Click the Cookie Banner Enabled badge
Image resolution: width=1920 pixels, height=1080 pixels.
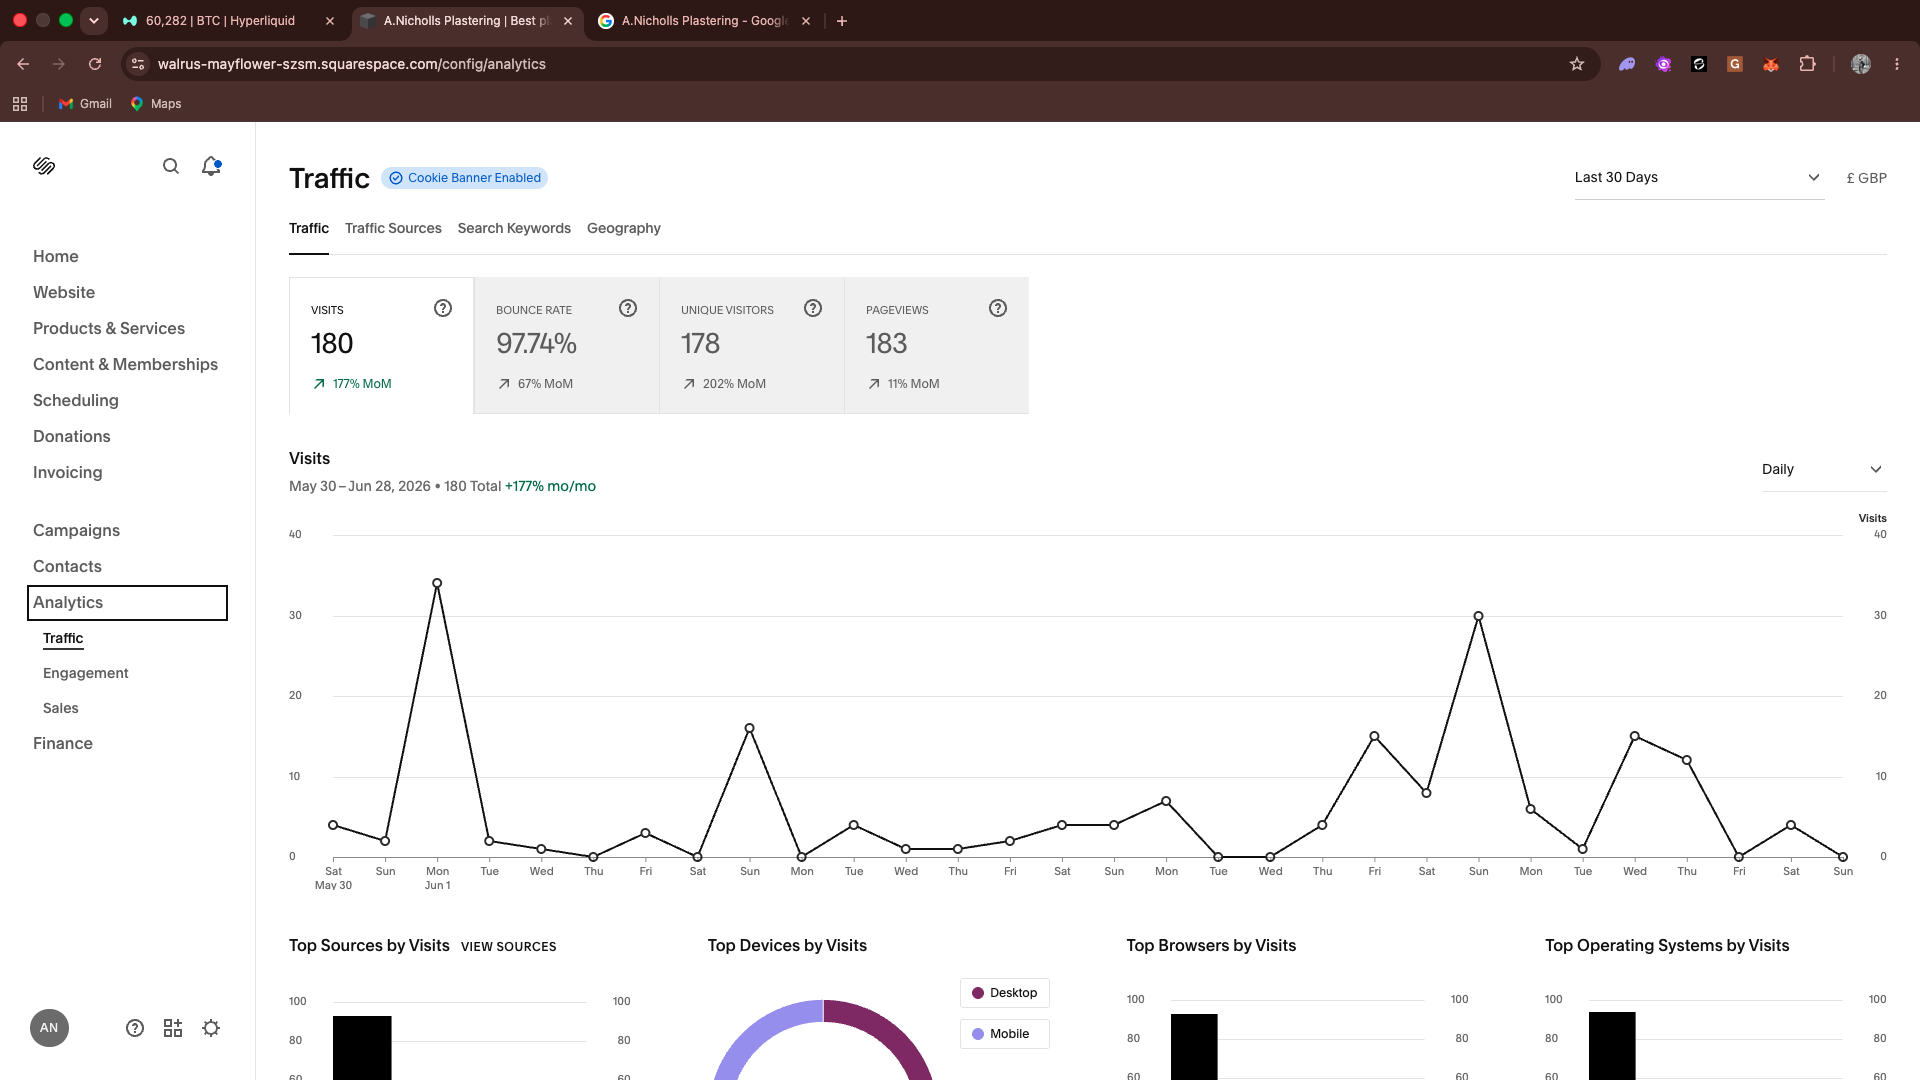pos(465,178)
